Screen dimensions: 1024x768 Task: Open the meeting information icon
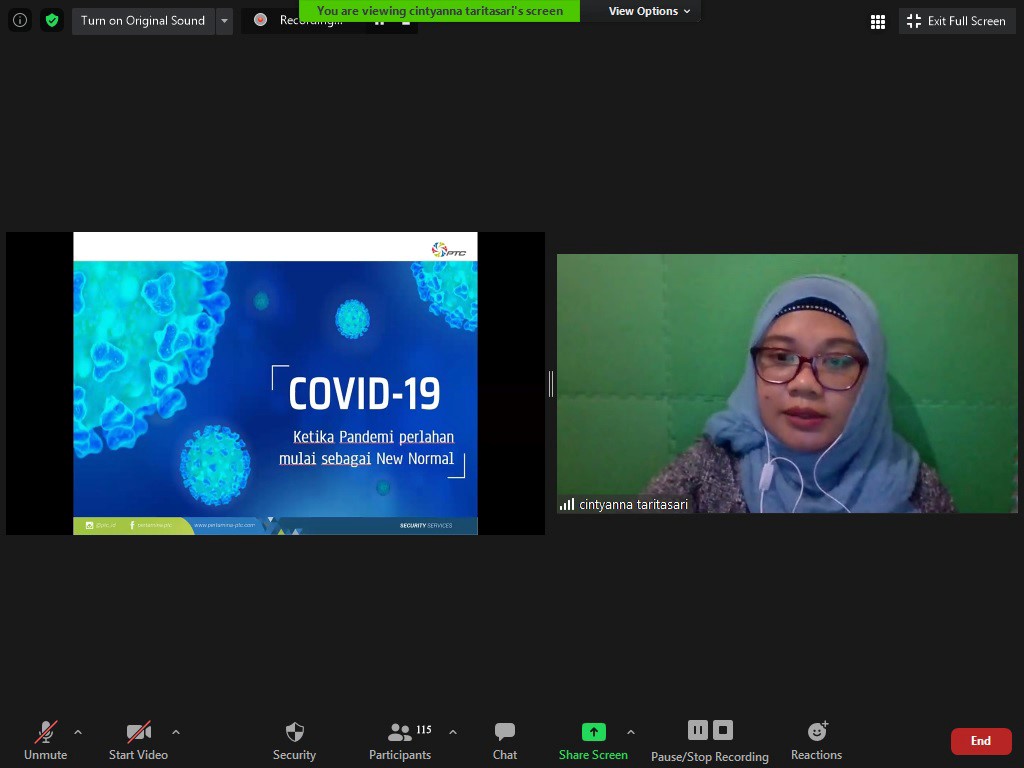coord(20,20)
